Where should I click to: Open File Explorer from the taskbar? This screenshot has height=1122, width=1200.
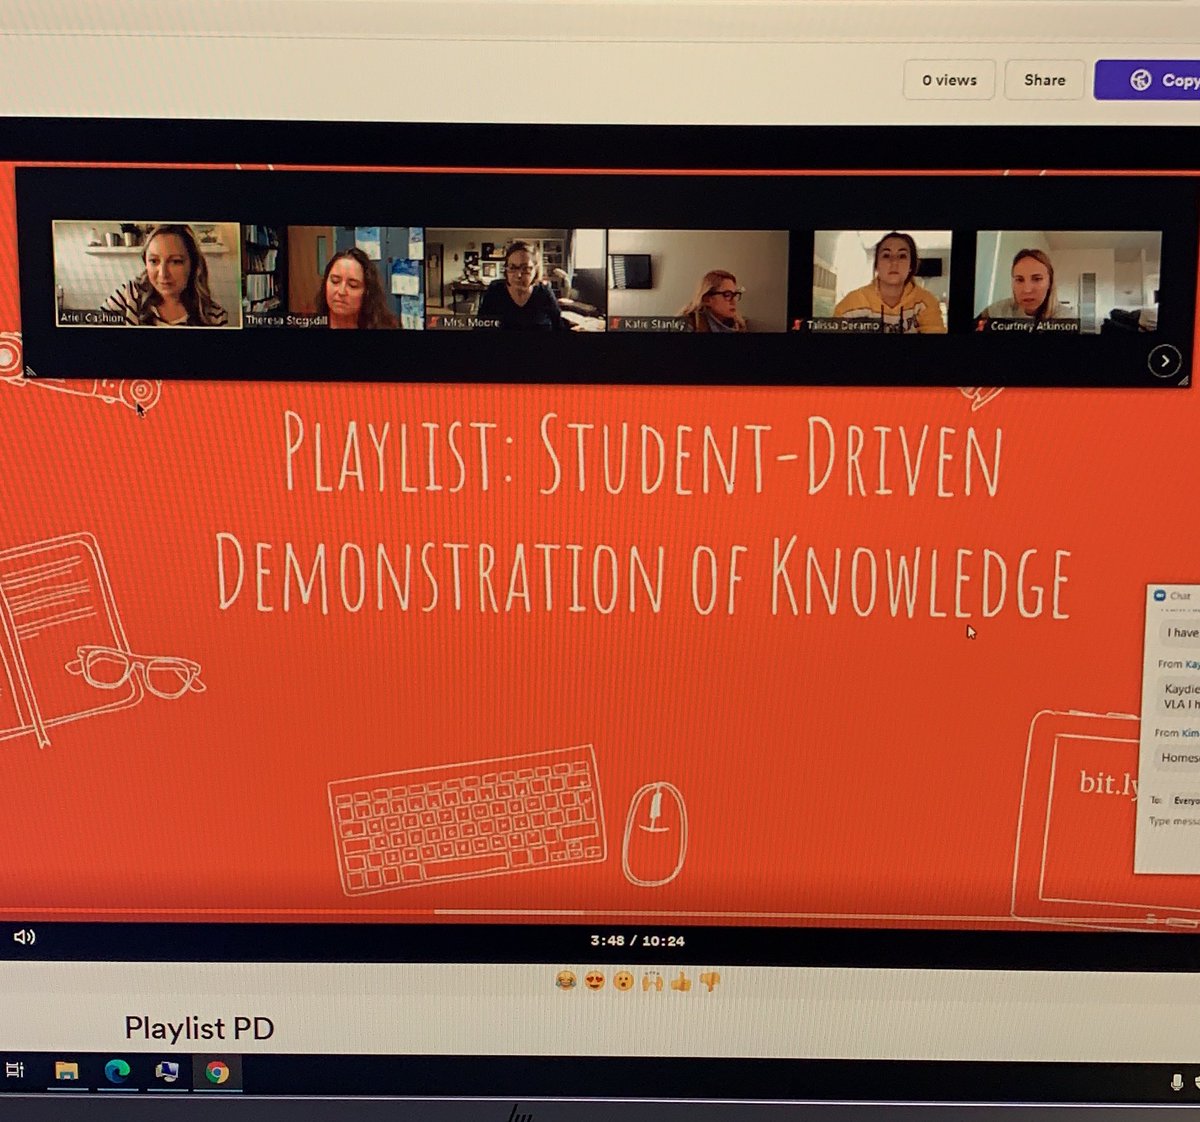click(67, 1072)
